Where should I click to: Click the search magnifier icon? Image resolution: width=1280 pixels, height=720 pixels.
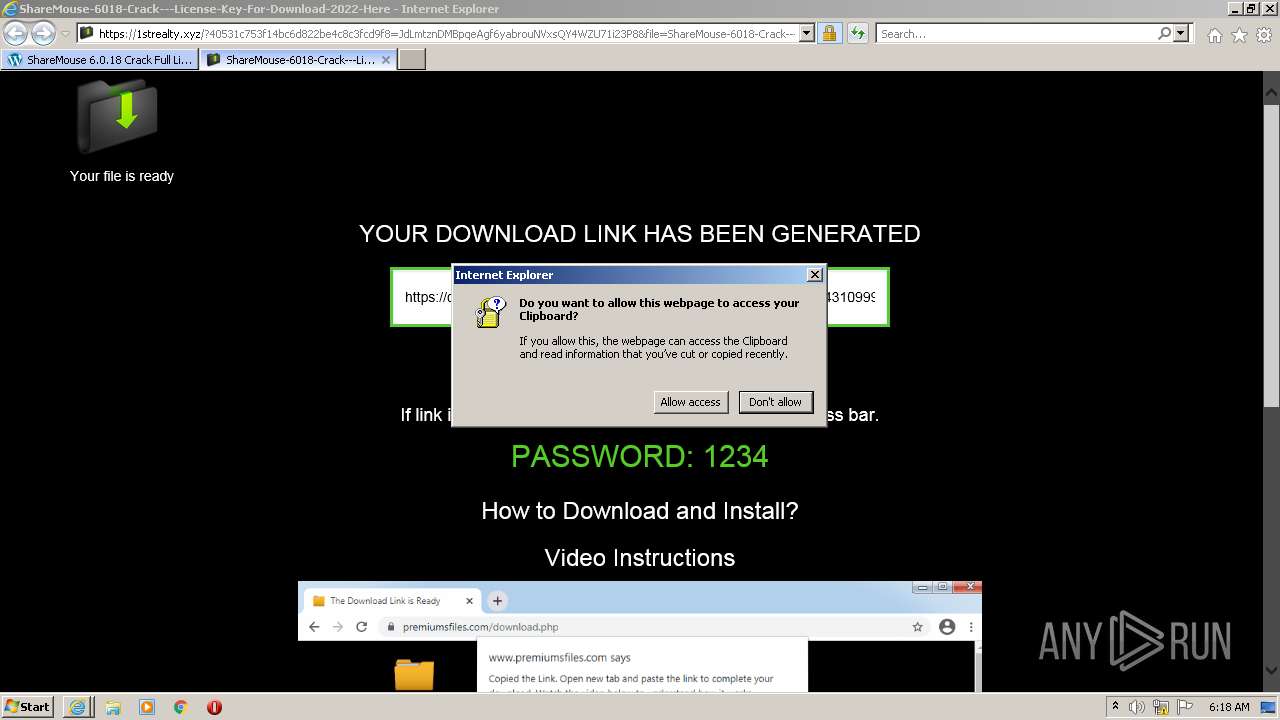1164,33
